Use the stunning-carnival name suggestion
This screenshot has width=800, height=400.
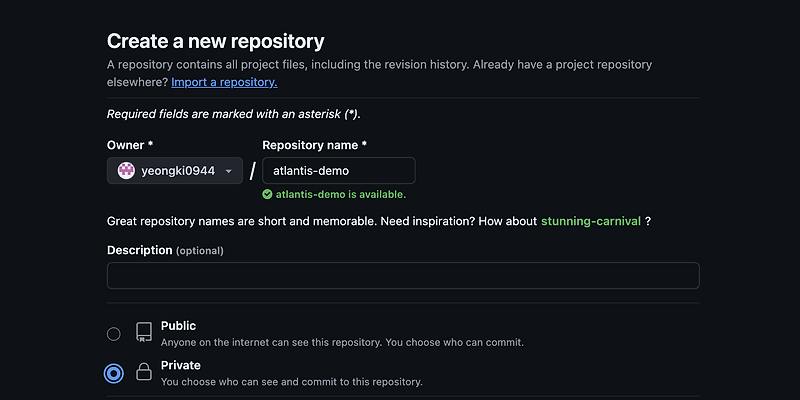[590, 221]
